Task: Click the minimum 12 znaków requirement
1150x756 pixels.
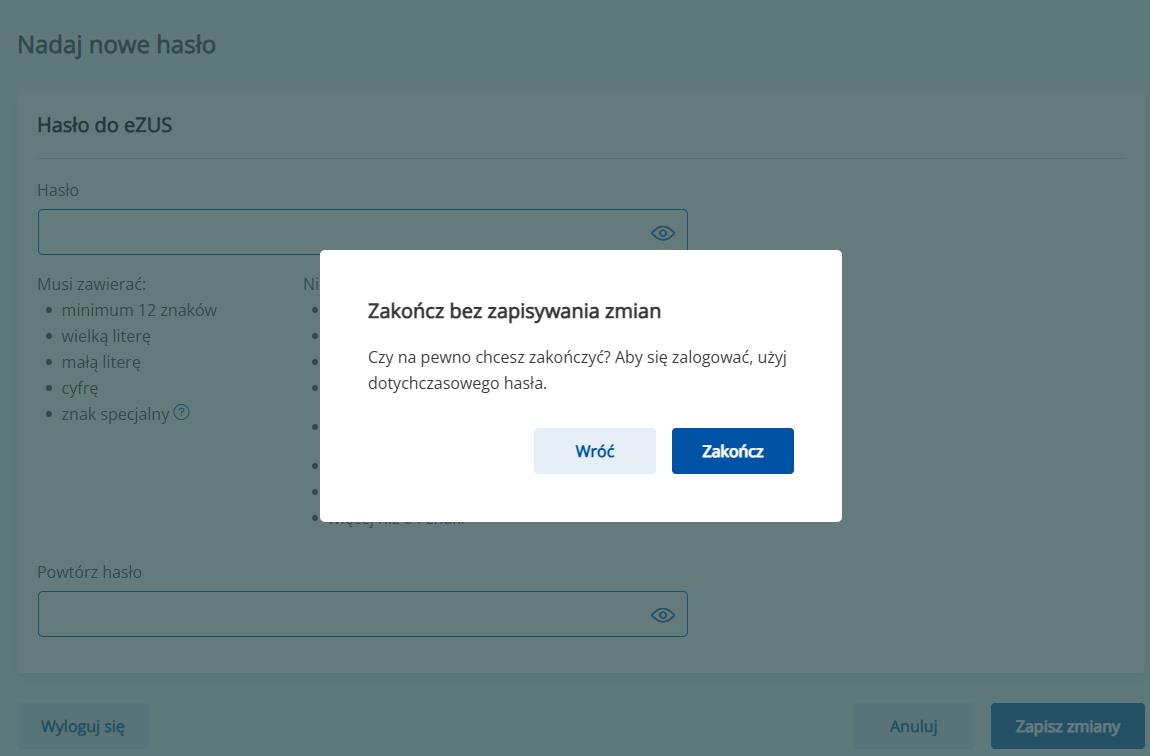Action: pos(139,310)
